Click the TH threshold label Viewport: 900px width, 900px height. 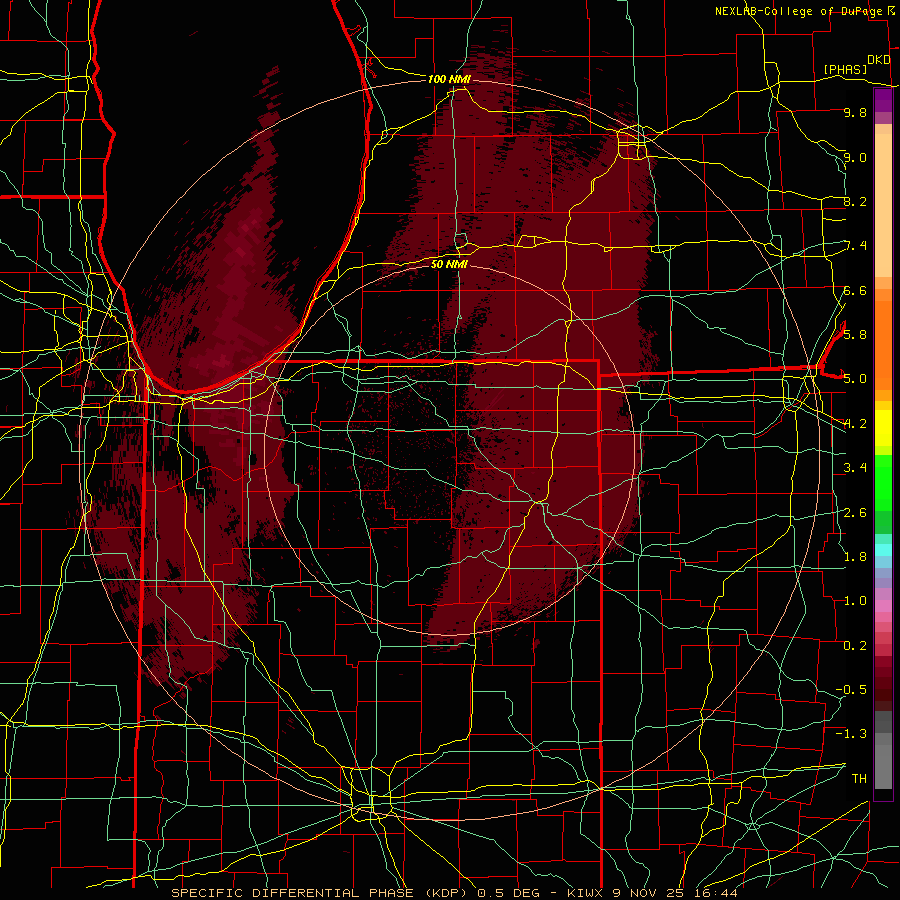859,778
